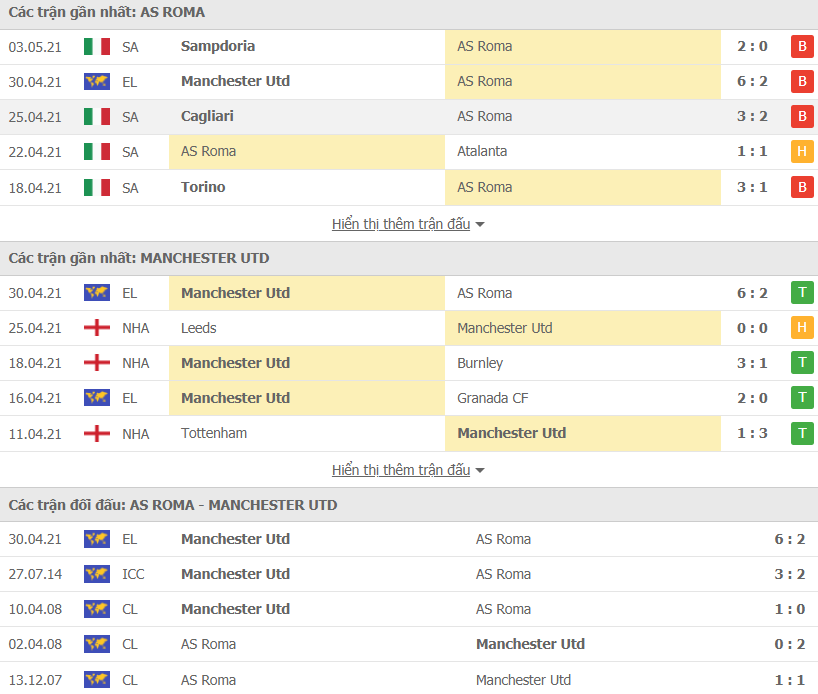Screen dimensions: 818x694
Task: Click the England flag in Leeds row
Action: point(96,328)
